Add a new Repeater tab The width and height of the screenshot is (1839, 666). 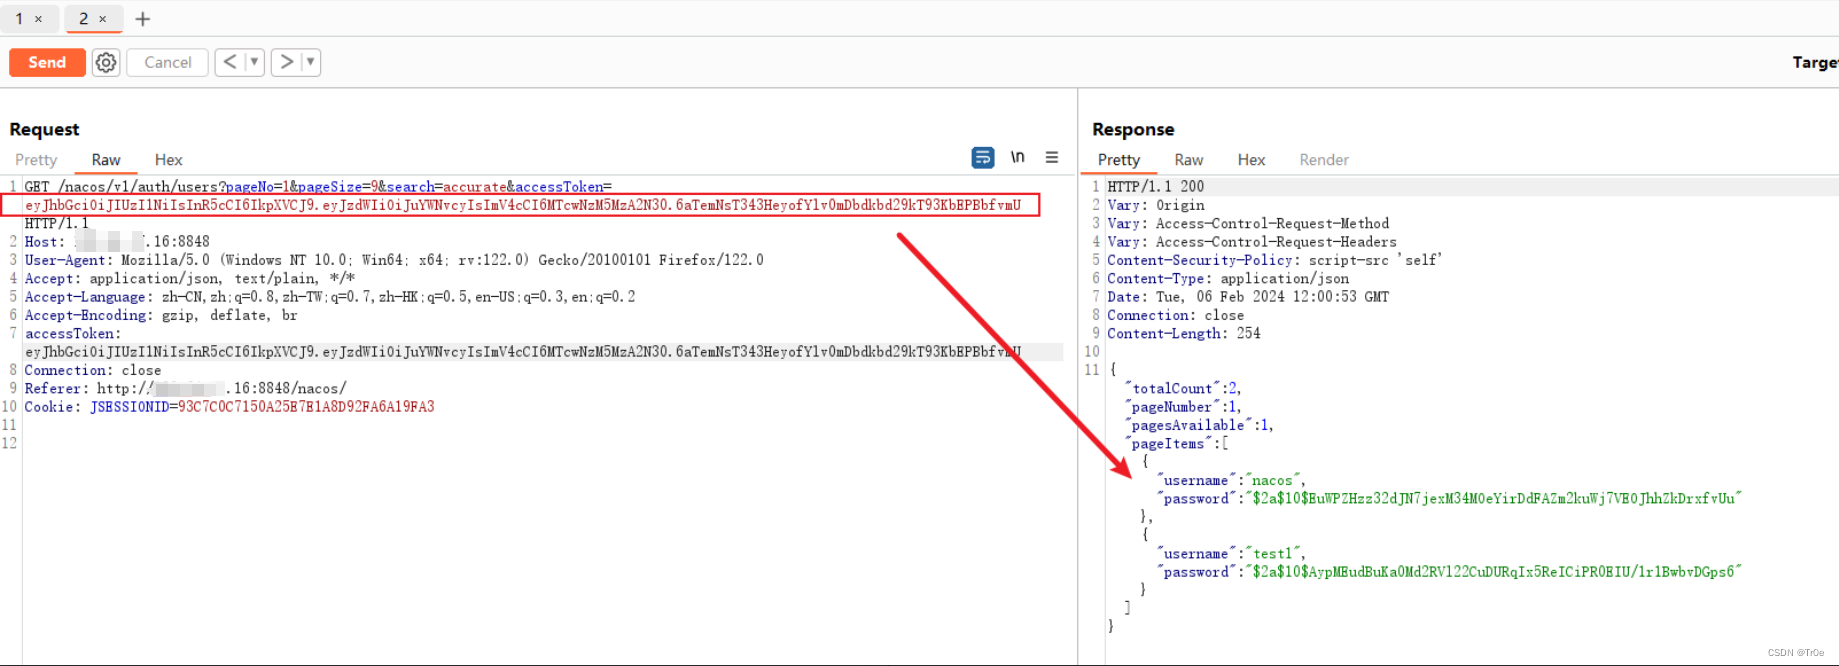(x=143, y=19)
